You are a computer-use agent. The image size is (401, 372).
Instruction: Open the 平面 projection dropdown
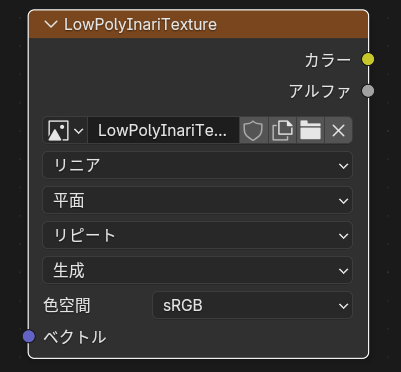pyautogui.click(x=197, y=200)
